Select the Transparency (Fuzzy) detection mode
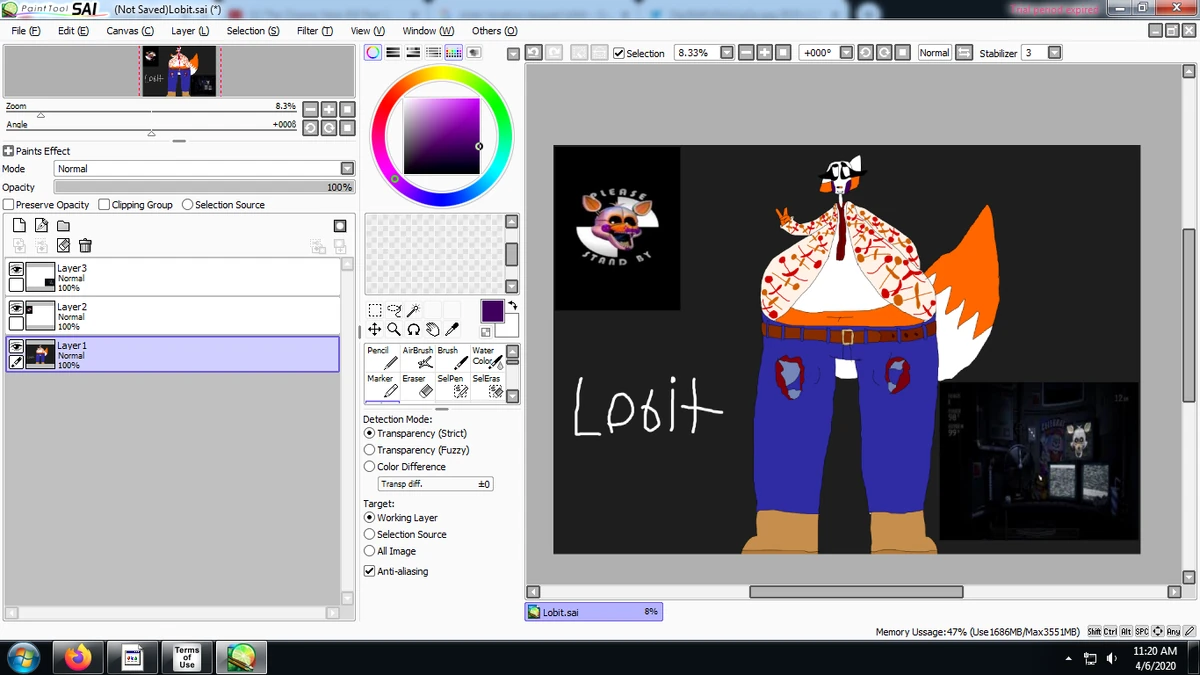1200x675 pixels. coord(370,450)
